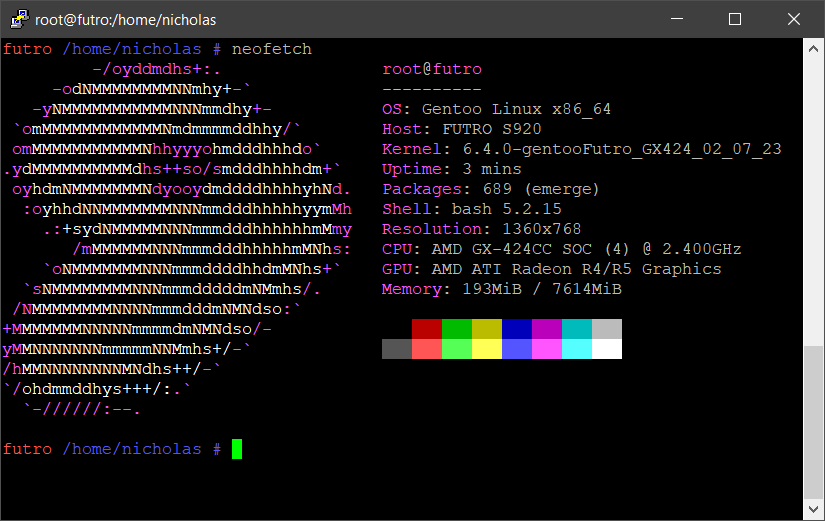Click the bright red color block
The image size is (825, 521).
(x=427, y=349)
